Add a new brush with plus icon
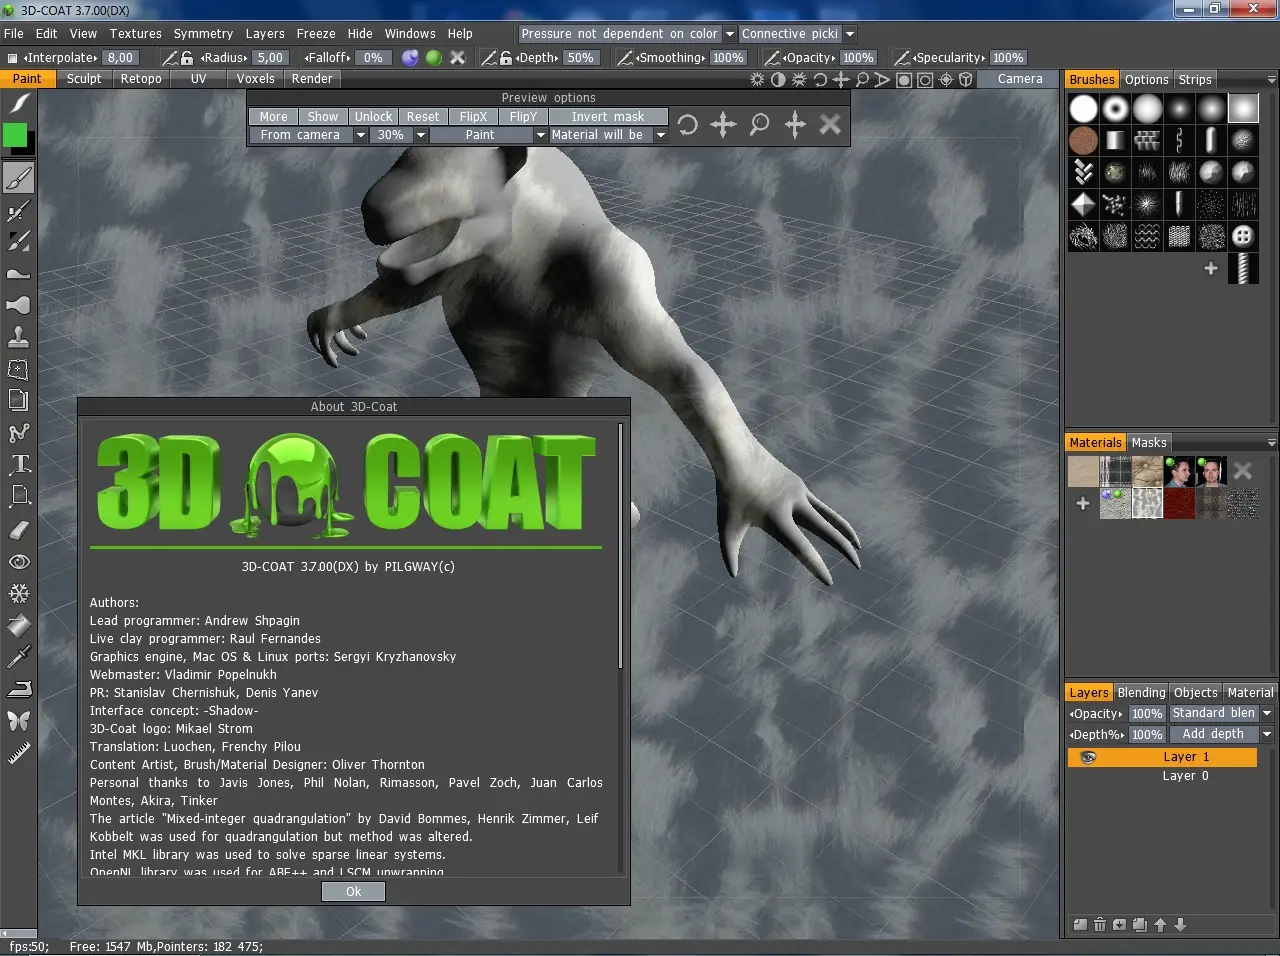The height and width of the screenshot is (956, 1280). click(x=1211, y=268)
